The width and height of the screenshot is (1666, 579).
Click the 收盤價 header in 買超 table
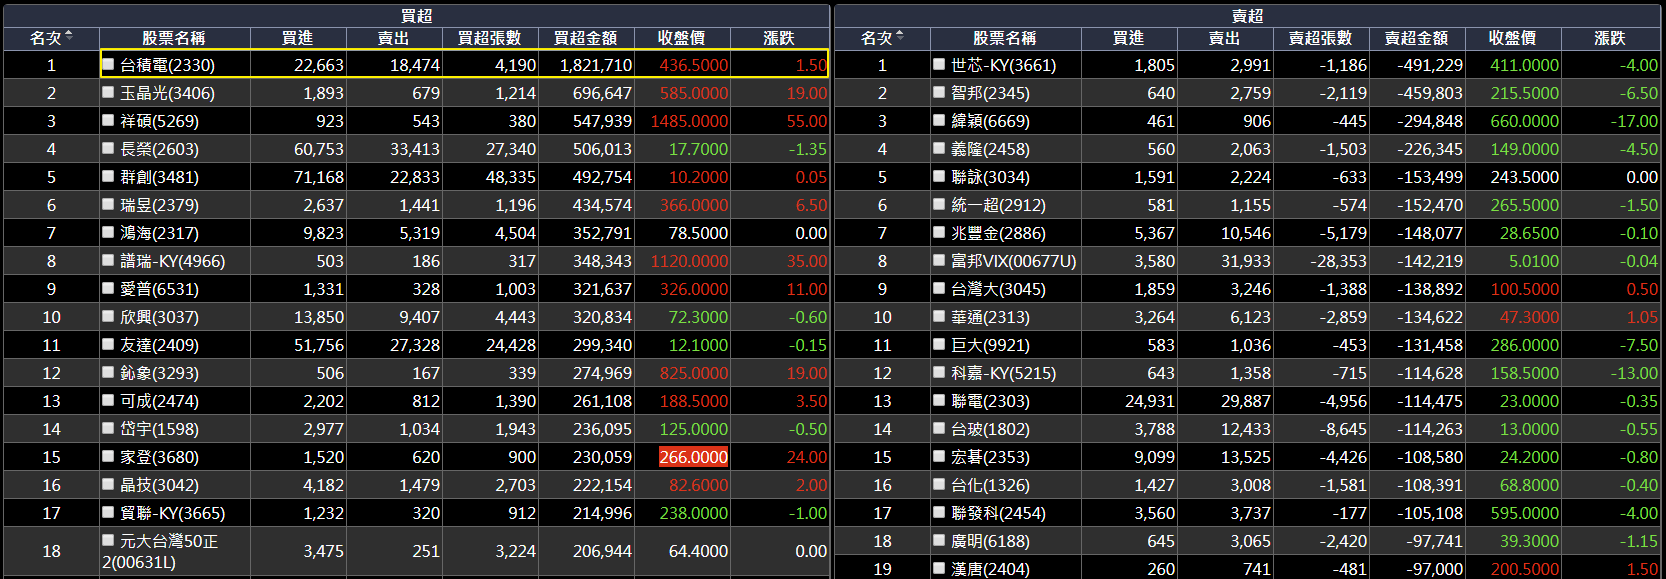point(682,38)
